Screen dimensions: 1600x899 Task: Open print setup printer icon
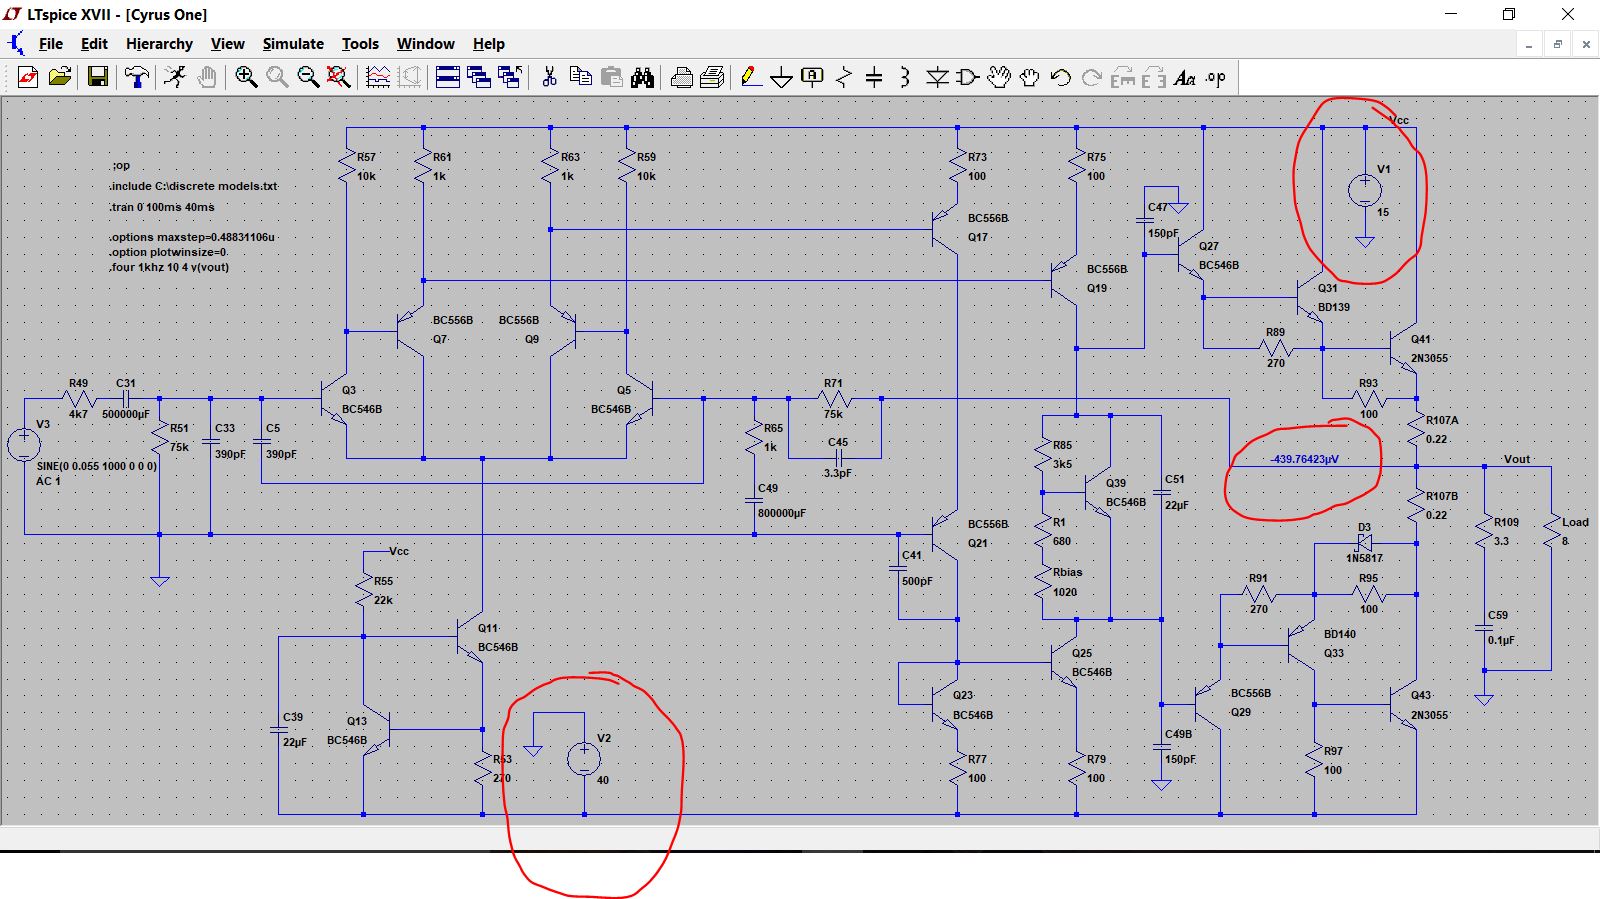pyautogui.click(x=681, y=77)
